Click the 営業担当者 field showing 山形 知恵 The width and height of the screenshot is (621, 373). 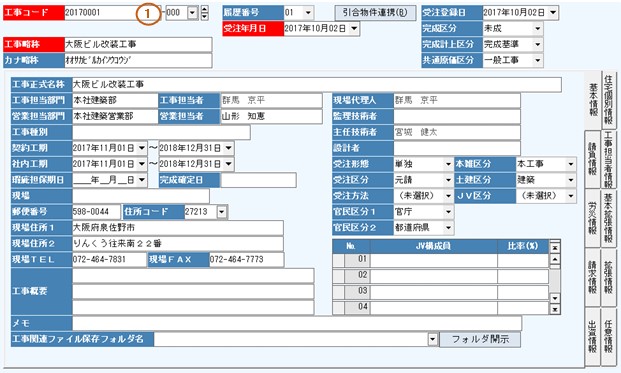point(271,116)
